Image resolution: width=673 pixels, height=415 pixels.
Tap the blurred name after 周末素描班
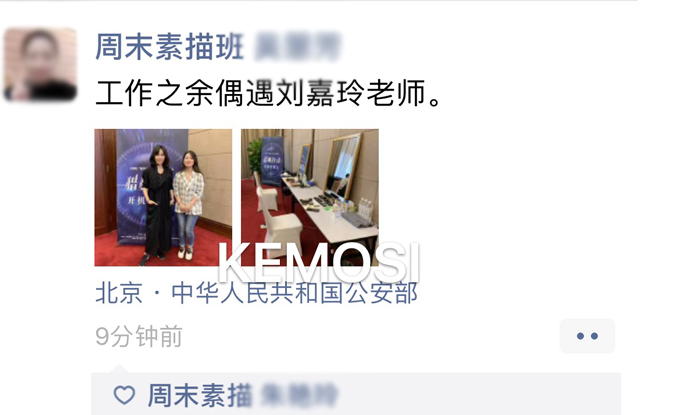coord(297,46)
